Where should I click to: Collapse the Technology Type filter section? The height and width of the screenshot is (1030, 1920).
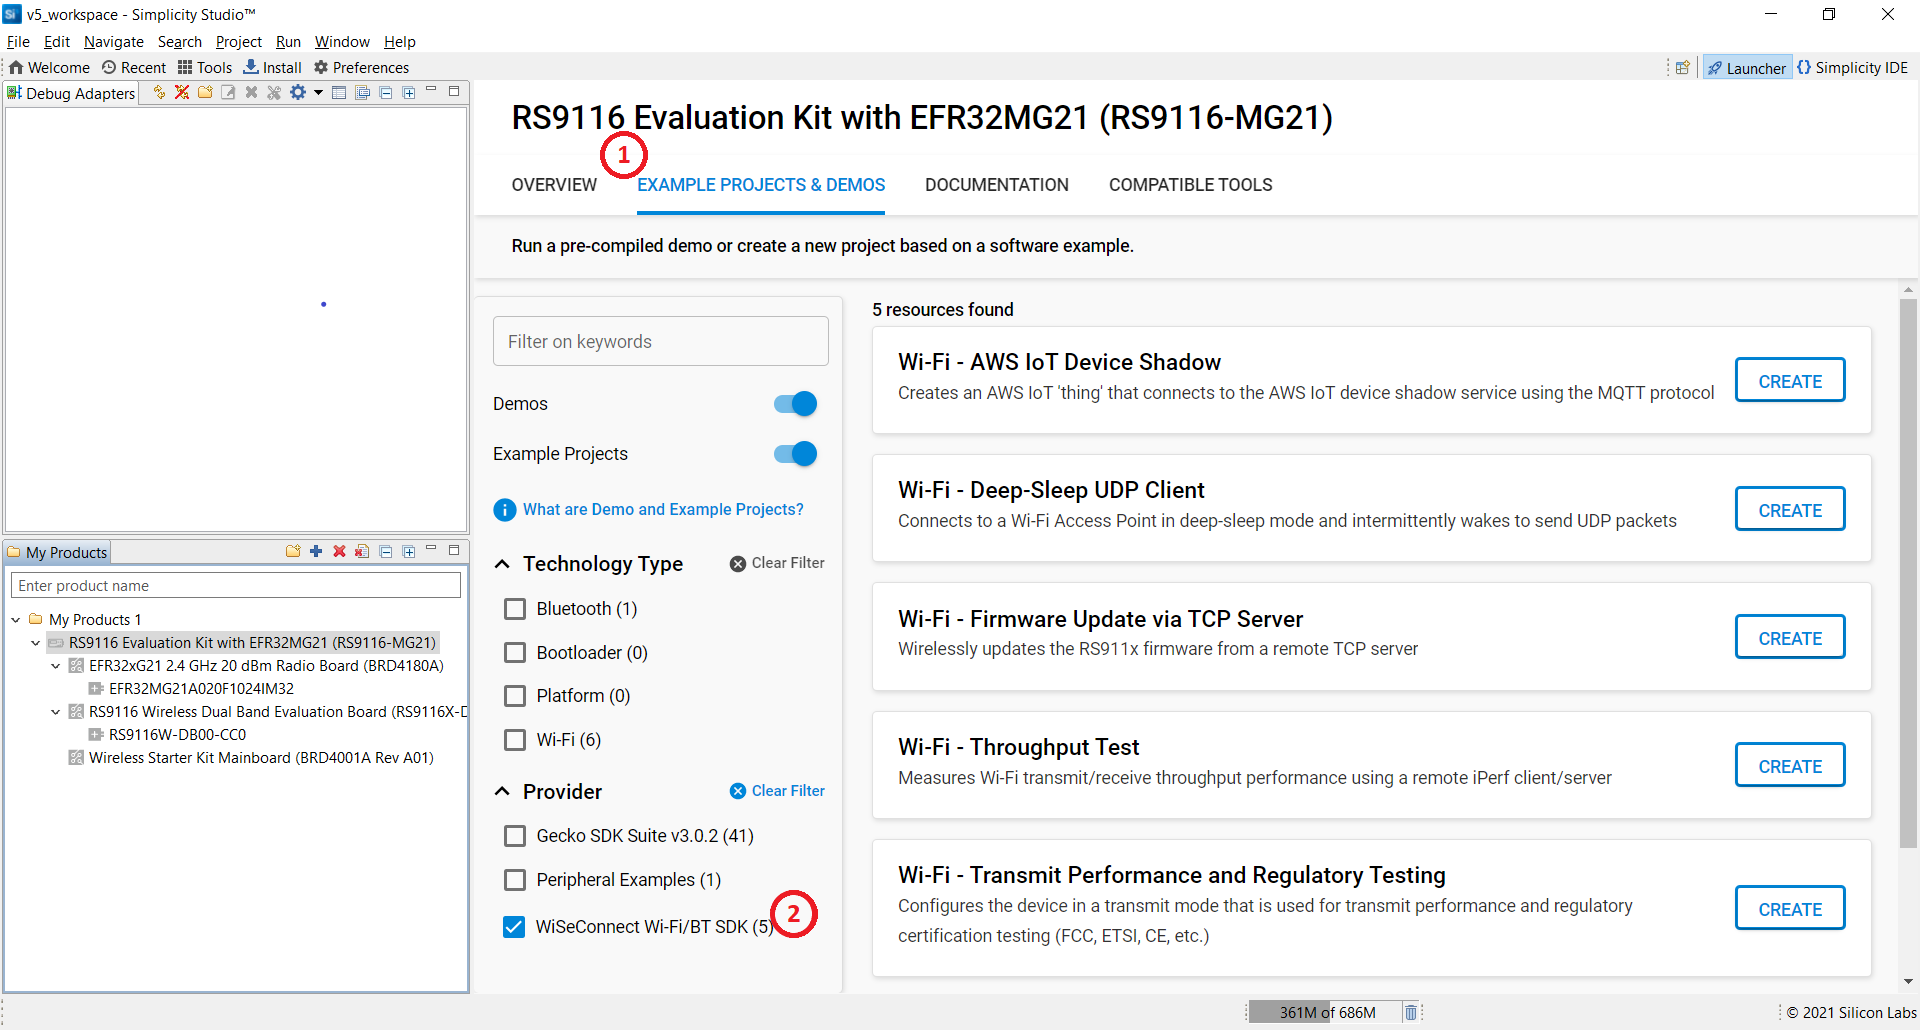[x=502, y=564]
